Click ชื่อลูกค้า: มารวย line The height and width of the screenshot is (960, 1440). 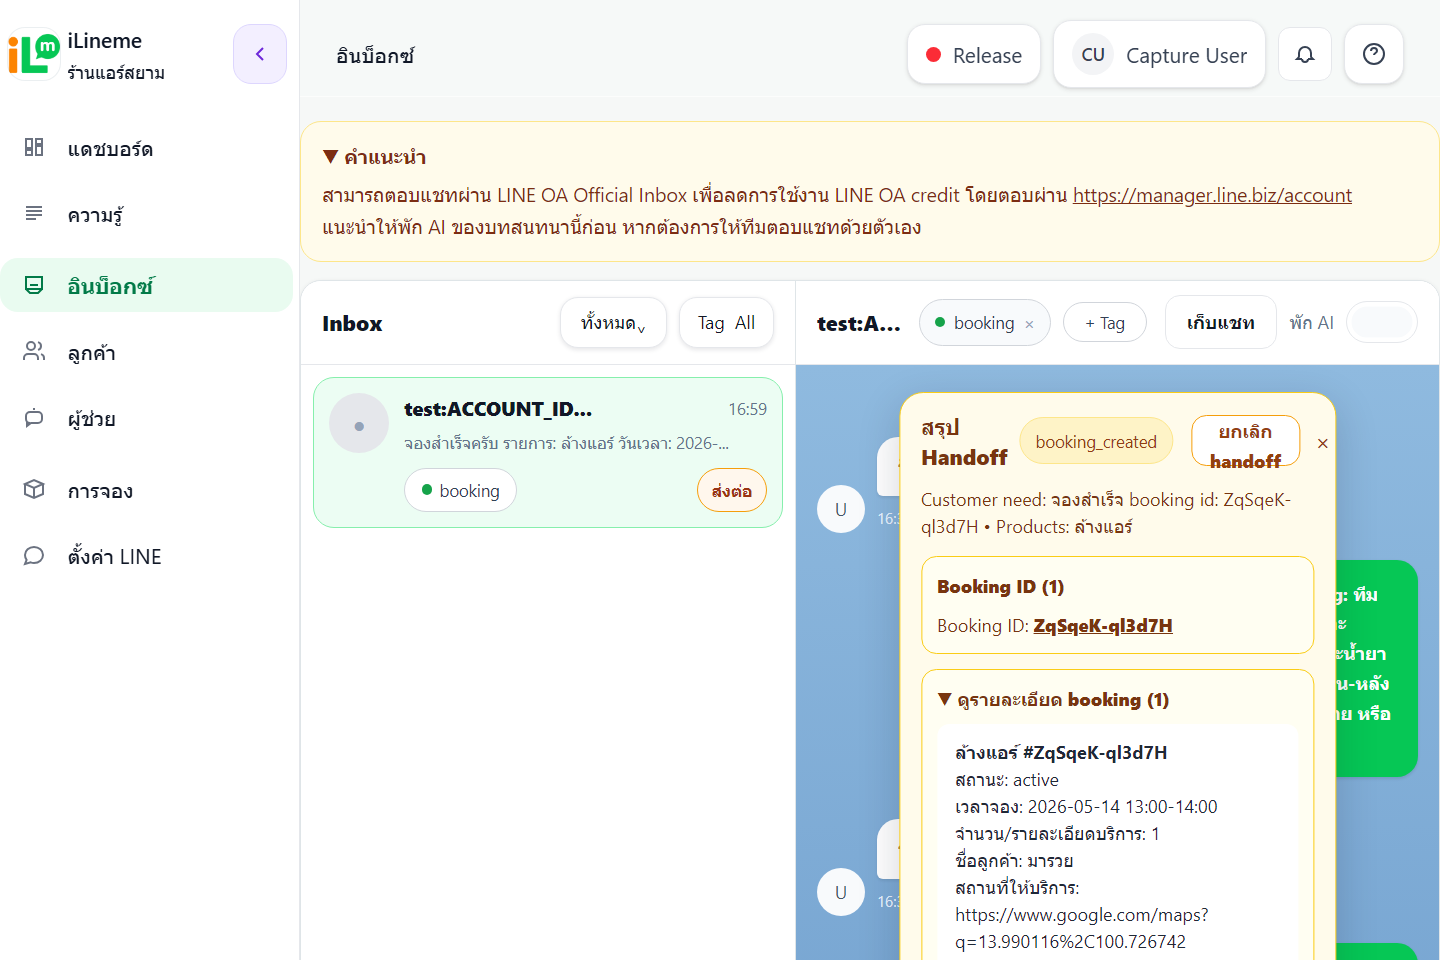tap(1014, 861)
